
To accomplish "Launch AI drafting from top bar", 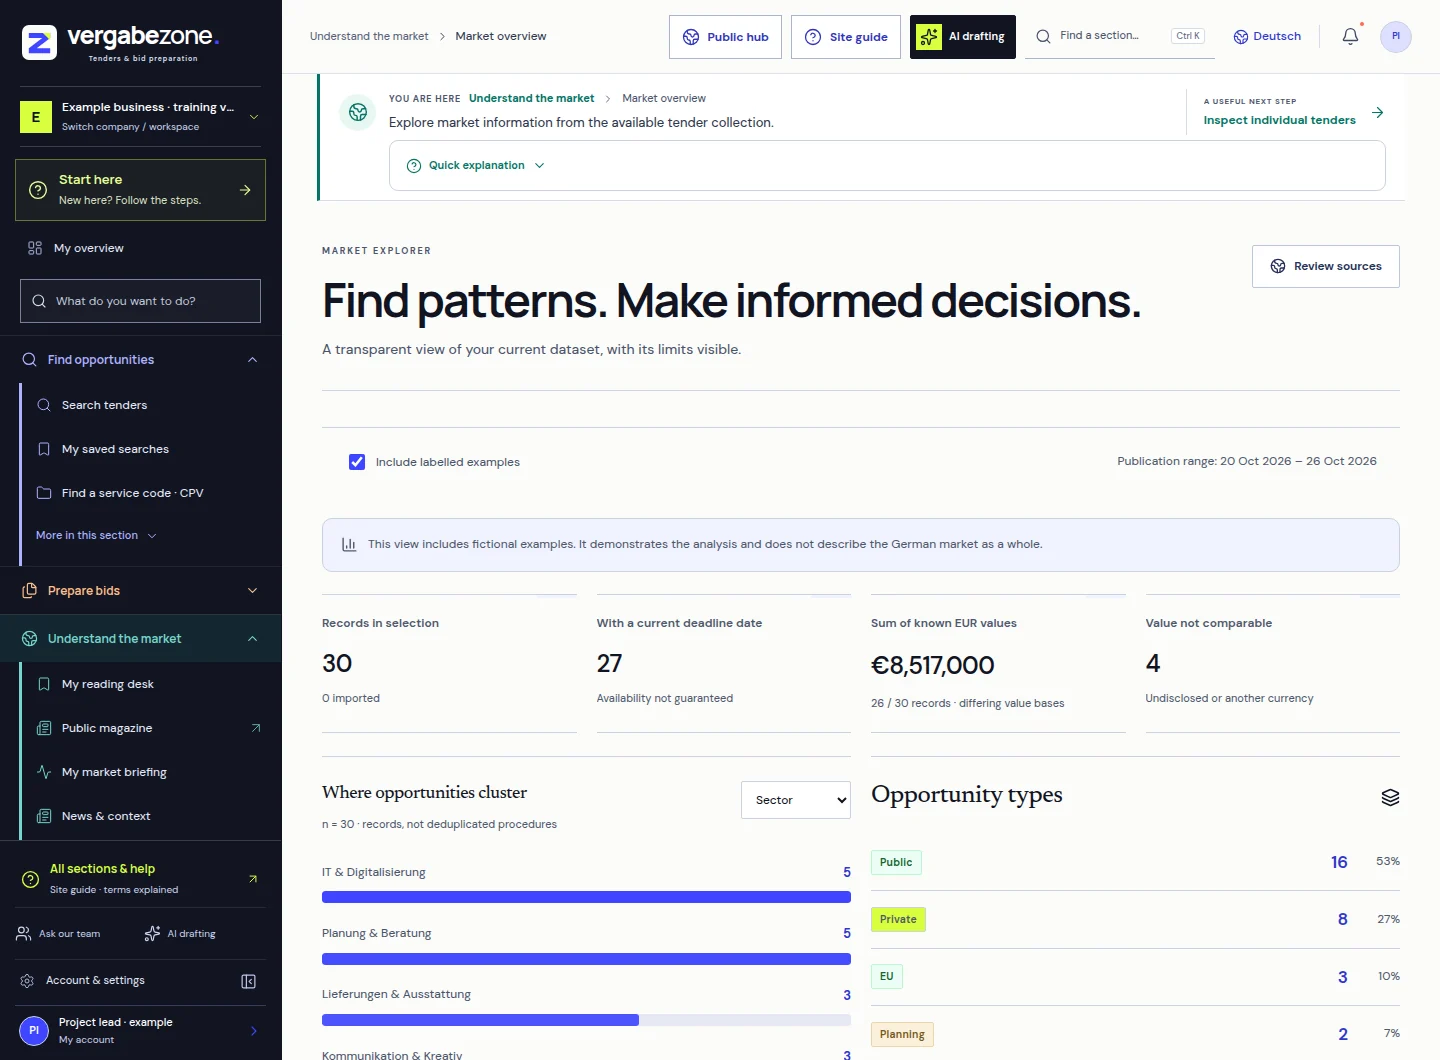I will (x=963, y=37).
